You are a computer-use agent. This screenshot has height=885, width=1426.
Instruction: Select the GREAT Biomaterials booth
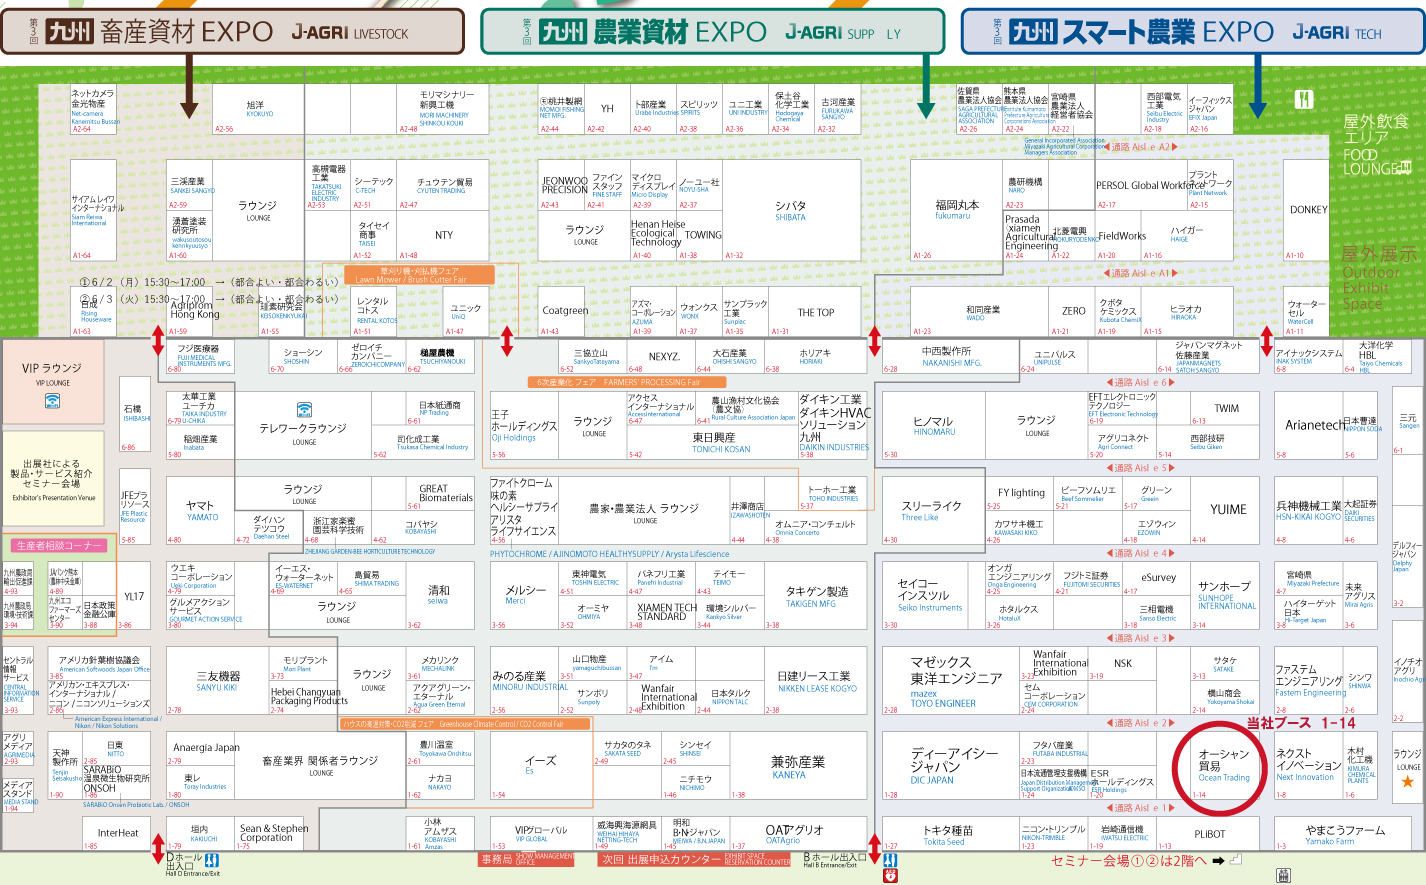click(x=440, y=493)
